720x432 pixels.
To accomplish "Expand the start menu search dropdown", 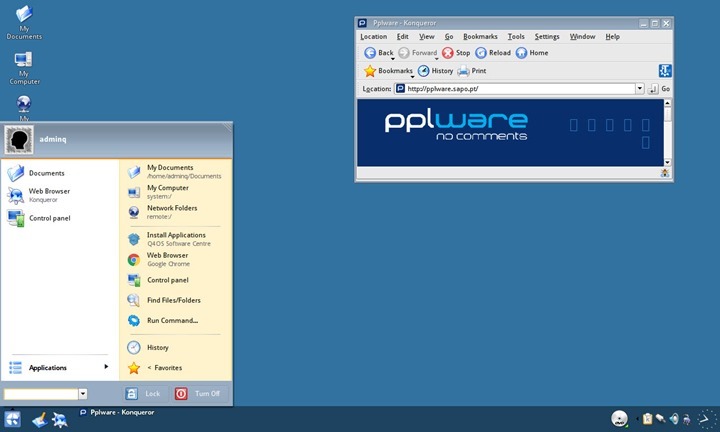I will [x=83, y=394].
